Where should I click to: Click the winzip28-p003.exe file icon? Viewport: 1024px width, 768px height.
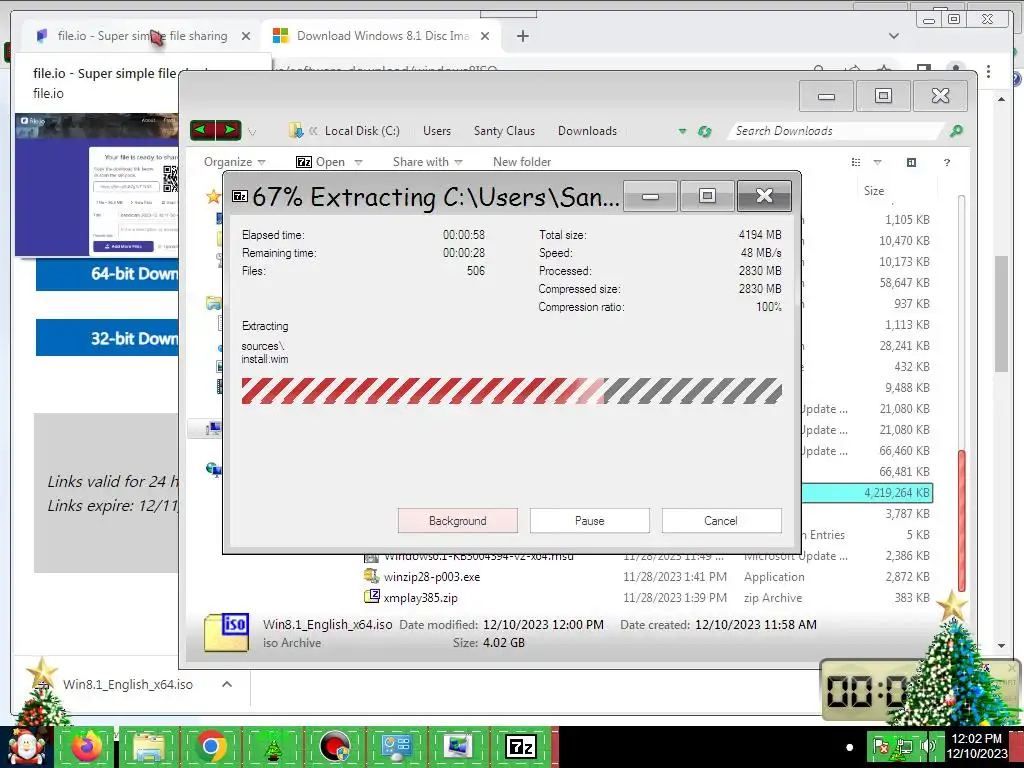(372, 576)
